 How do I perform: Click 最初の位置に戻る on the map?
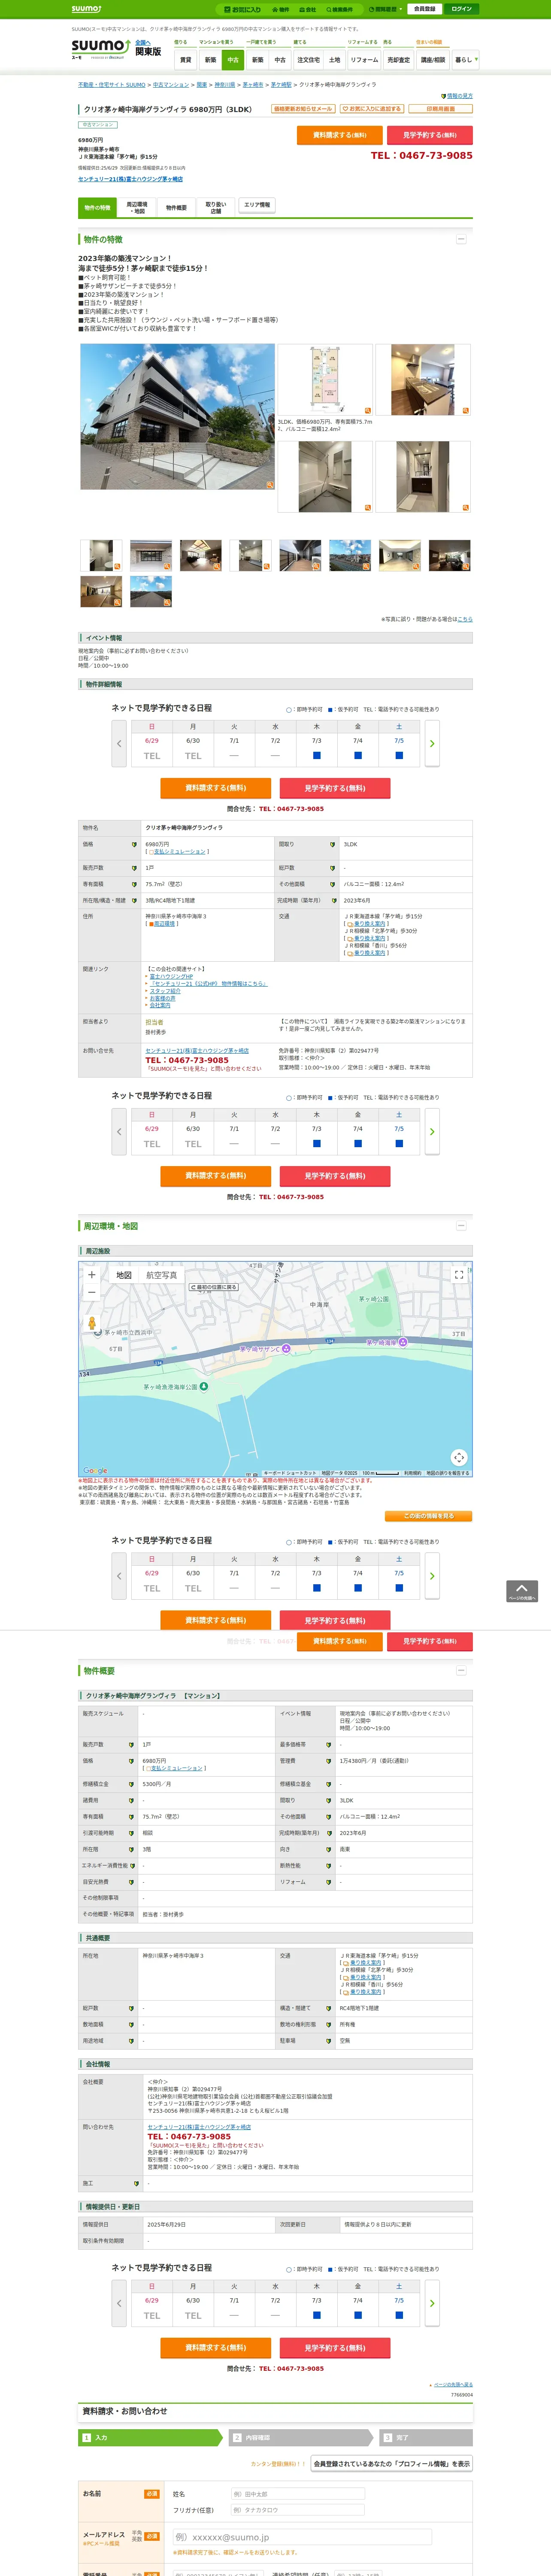214,1287
